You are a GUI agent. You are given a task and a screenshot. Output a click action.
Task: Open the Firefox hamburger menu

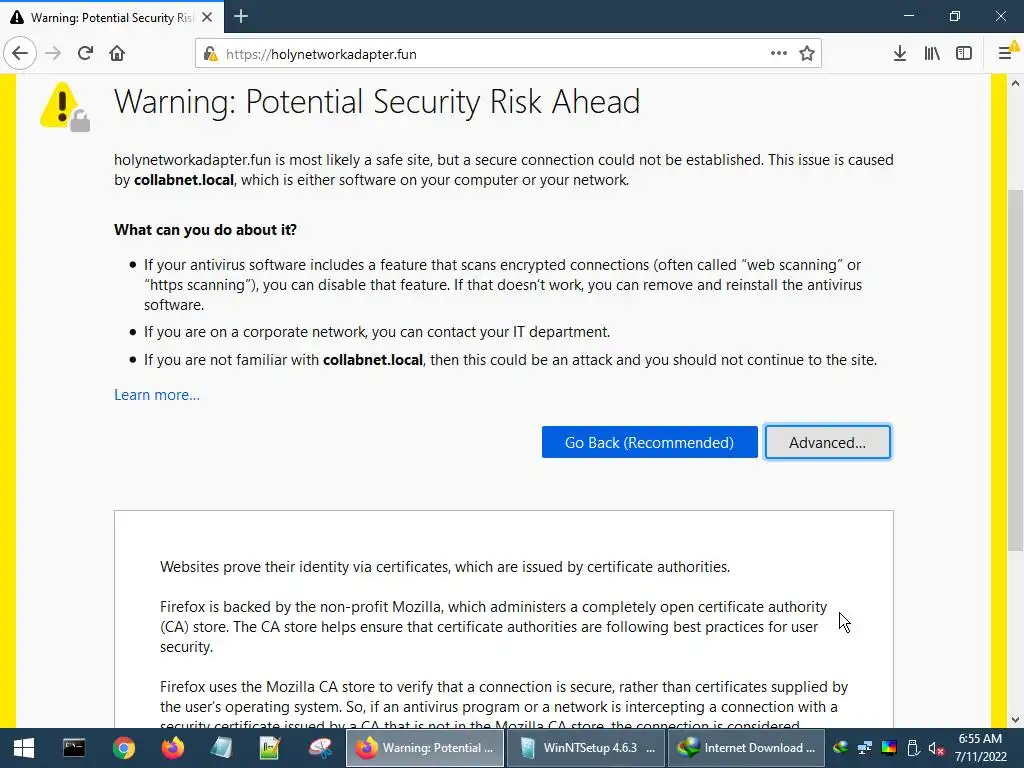(x=1006, y=54)
